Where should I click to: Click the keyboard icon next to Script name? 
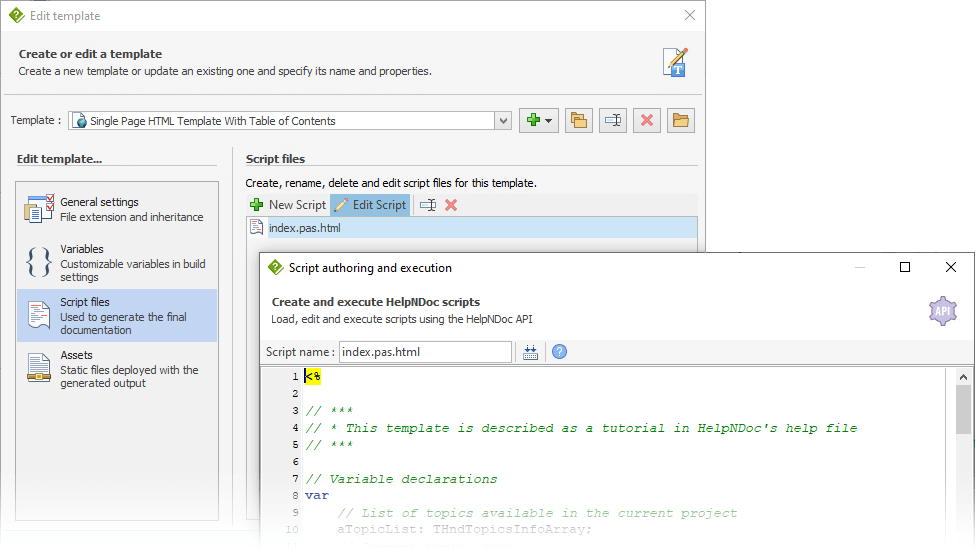pyautogui.click(x=530, y=352)
